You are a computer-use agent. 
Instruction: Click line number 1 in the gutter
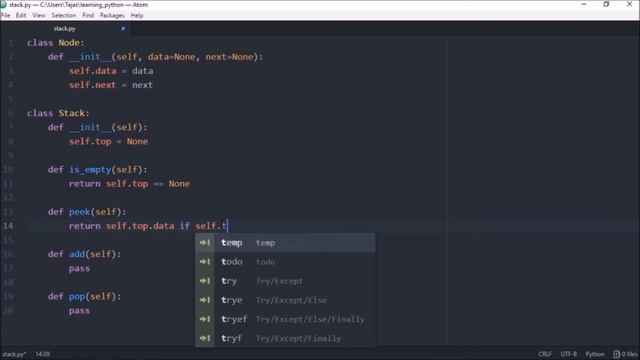coord(11,43)
